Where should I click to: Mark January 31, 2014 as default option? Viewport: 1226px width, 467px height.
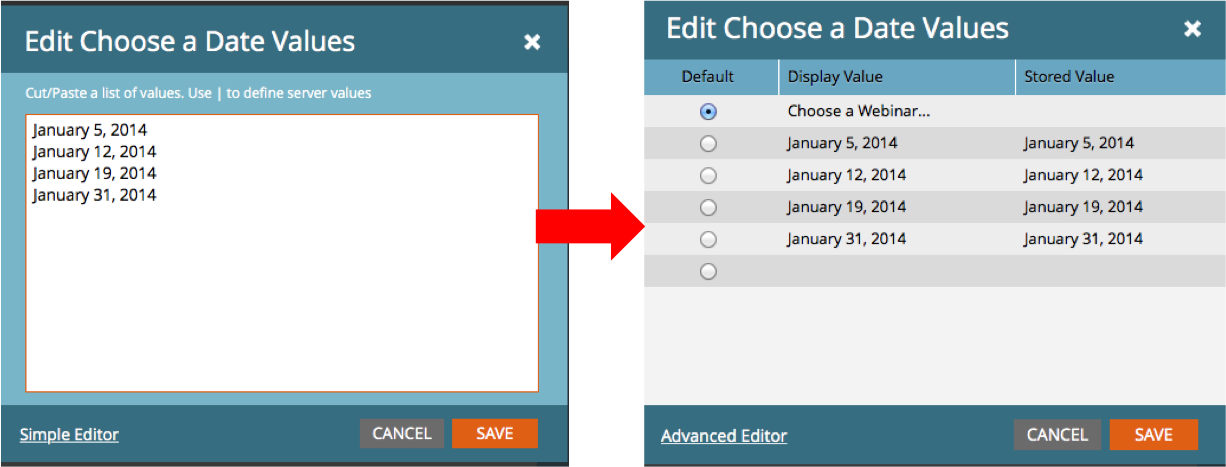pyautogui.click(x=708, y=240)
